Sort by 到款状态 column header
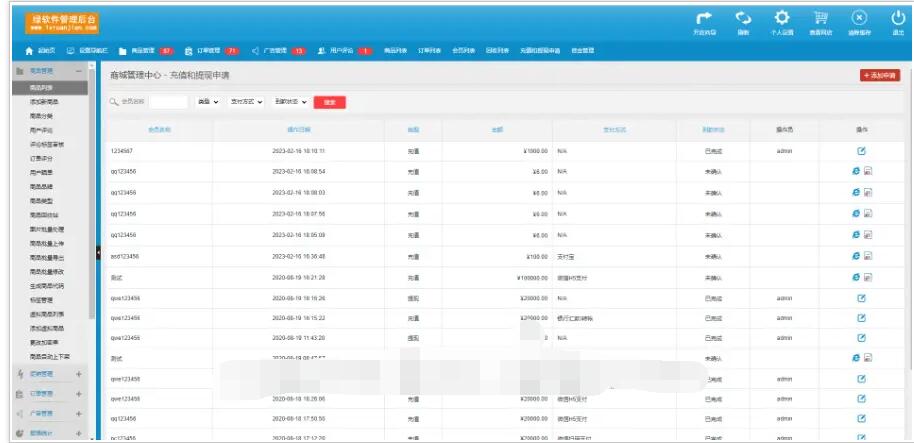 pos(713,130)
